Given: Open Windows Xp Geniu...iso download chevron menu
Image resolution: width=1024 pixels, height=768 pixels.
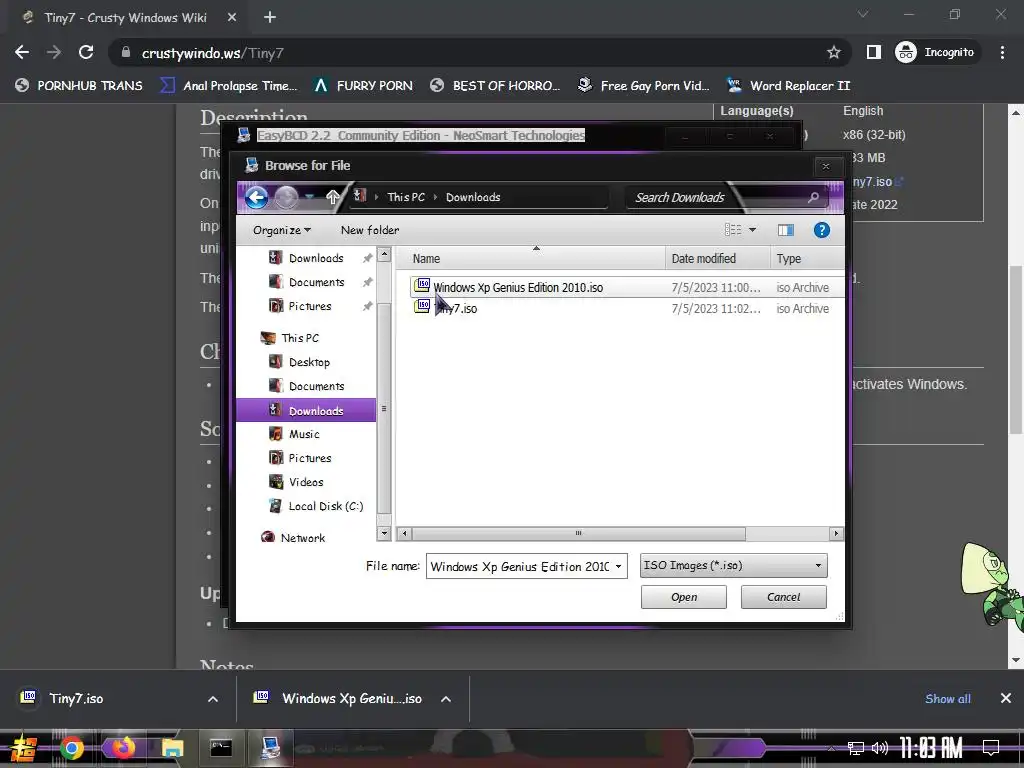Looking at the screenshot, I should click(446, 699).
